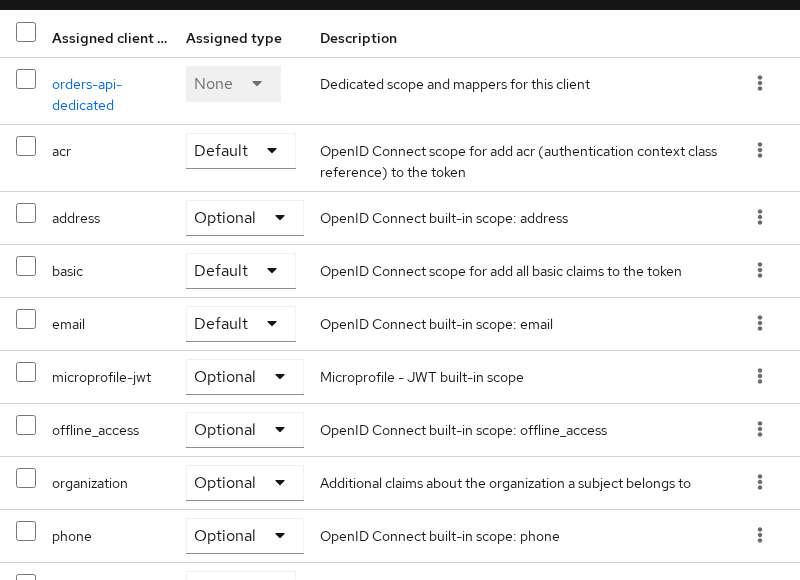Open kebab menu for address row
This screenshot has height=580, width=800.
pyautogui.click(x=760, y=217)
